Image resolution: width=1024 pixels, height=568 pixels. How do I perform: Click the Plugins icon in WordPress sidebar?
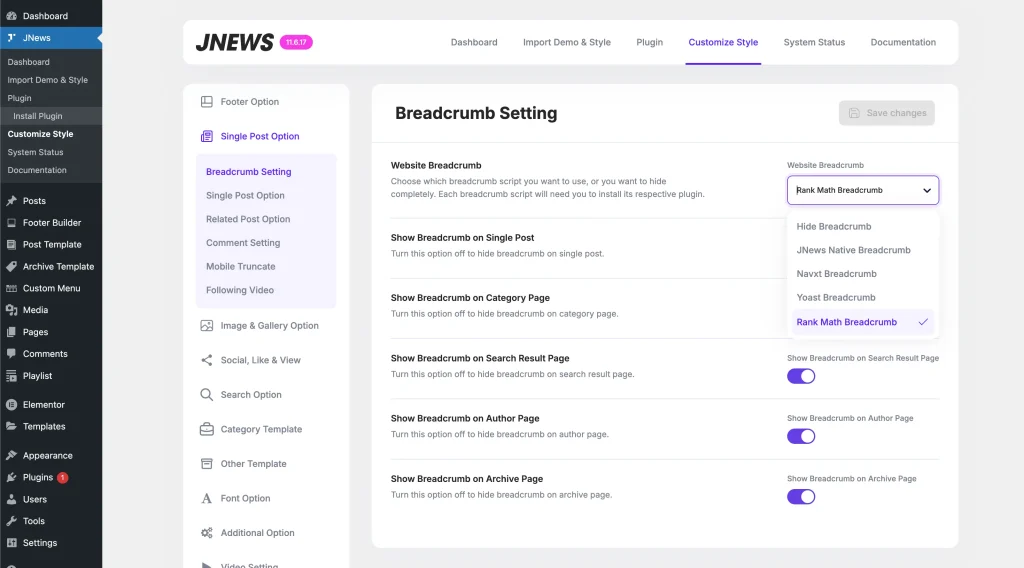(11, 478)
